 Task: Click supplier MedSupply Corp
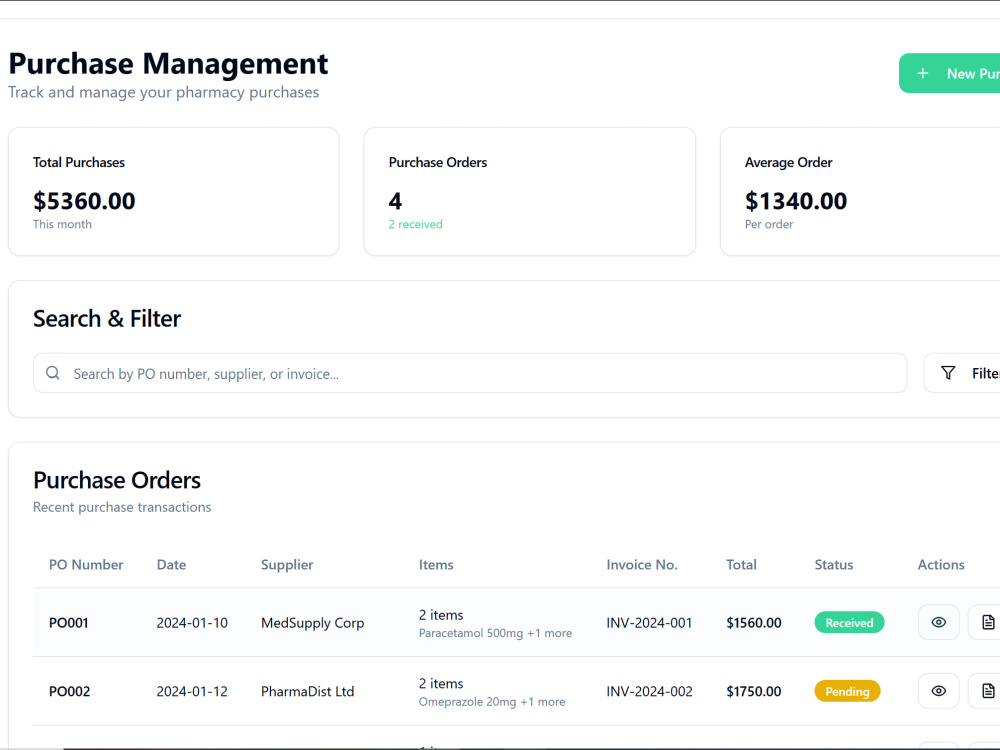point(312,623)
